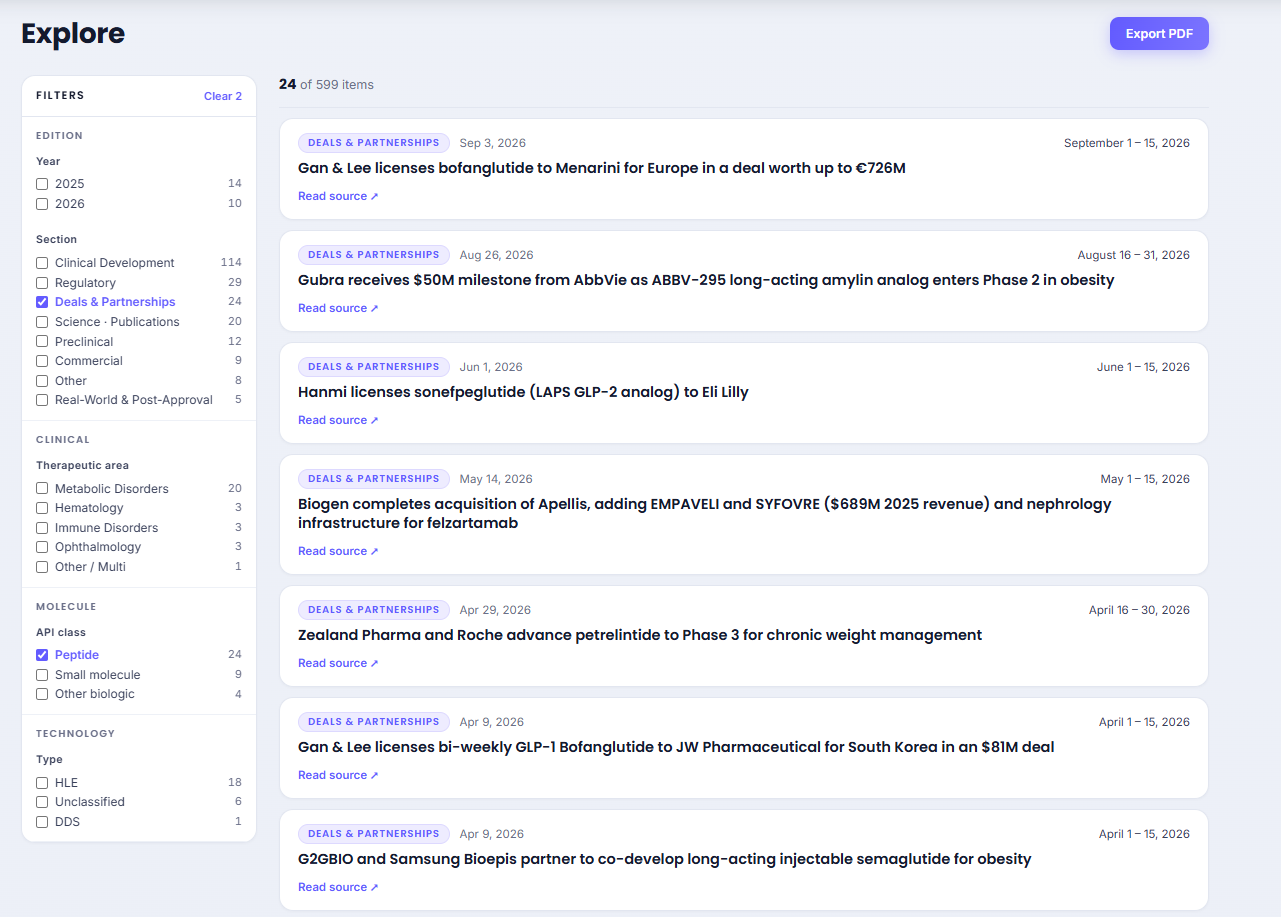Click the Hanmi licenses sonefpeglutide headline
The width and height of the screenshot is (1281, 917).
523,392
